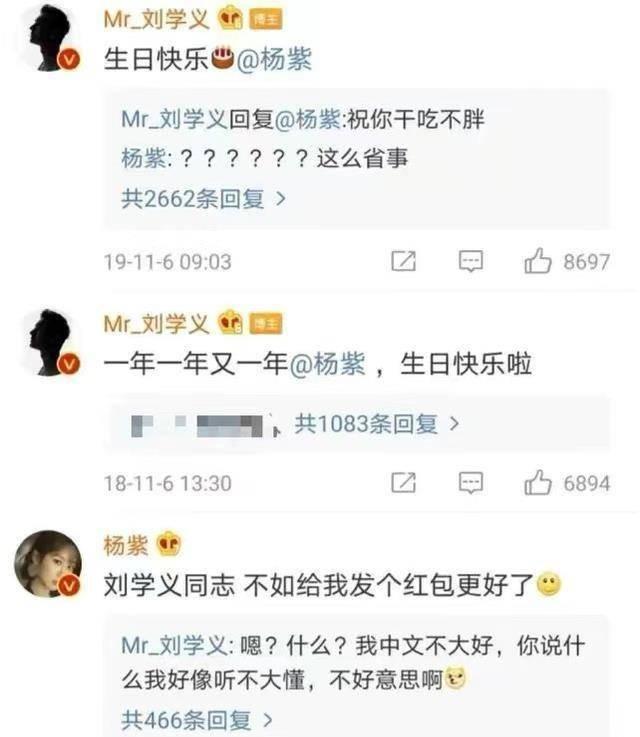
Task: Like the 19-11-6 comment with 8697 likes
Action: pyautogui.click(x=538, y=261)
